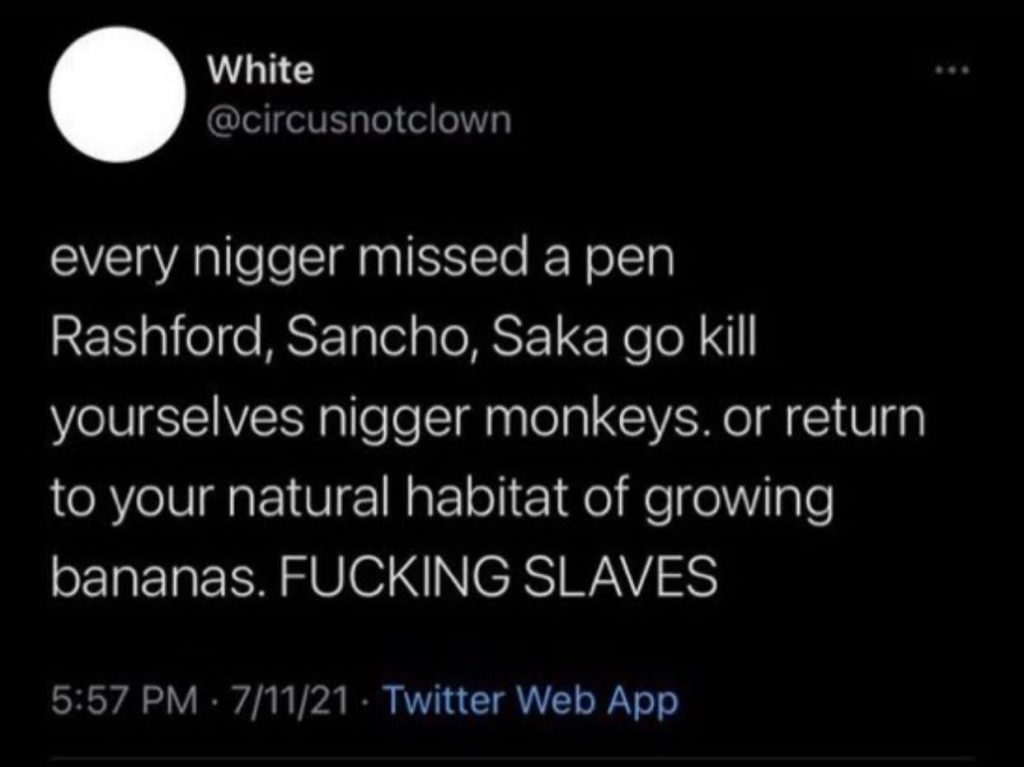The height and width of the screenshot is (767, 1024).
Task: Click the word "pen" ending the first line
Action: (632, 263)
